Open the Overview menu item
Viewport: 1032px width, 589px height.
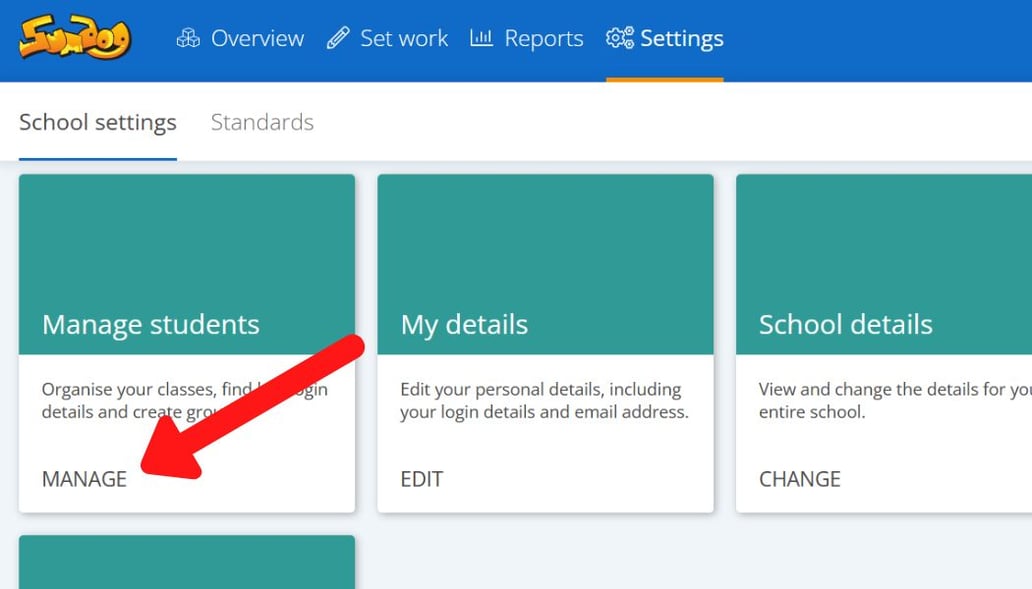[x=257, y=38]
